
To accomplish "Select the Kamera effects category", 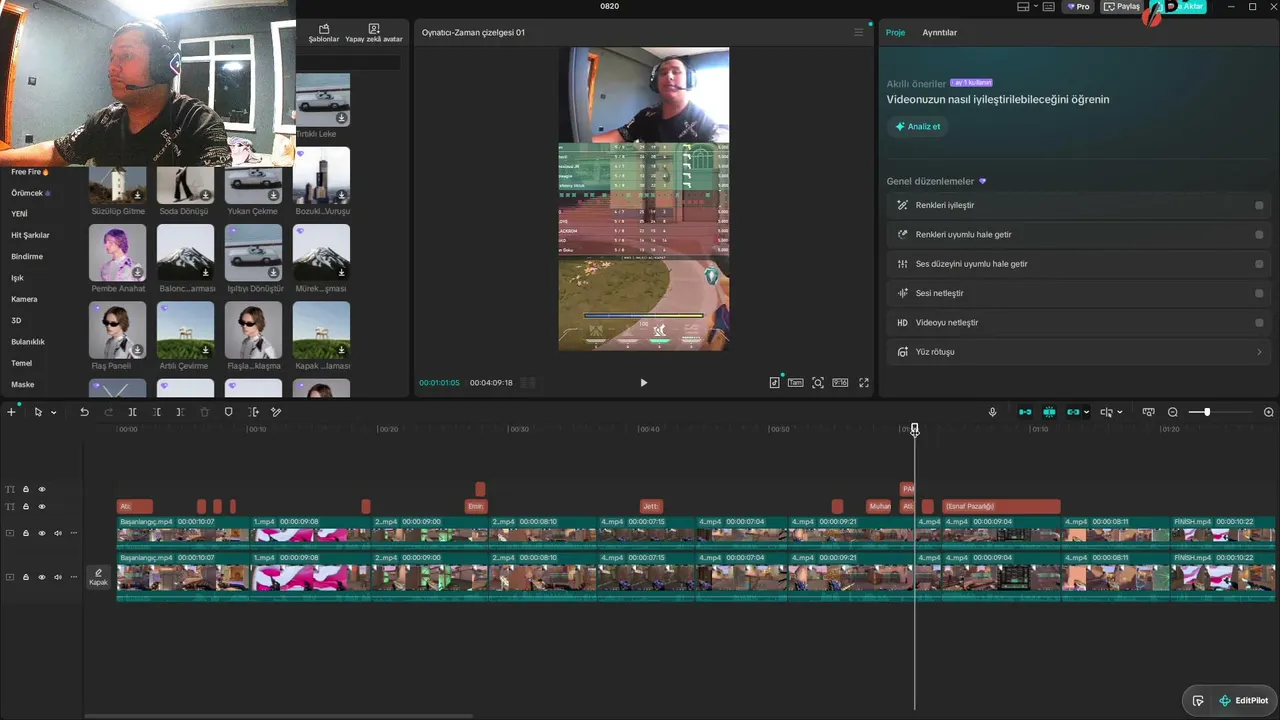I will coord(24,299).
